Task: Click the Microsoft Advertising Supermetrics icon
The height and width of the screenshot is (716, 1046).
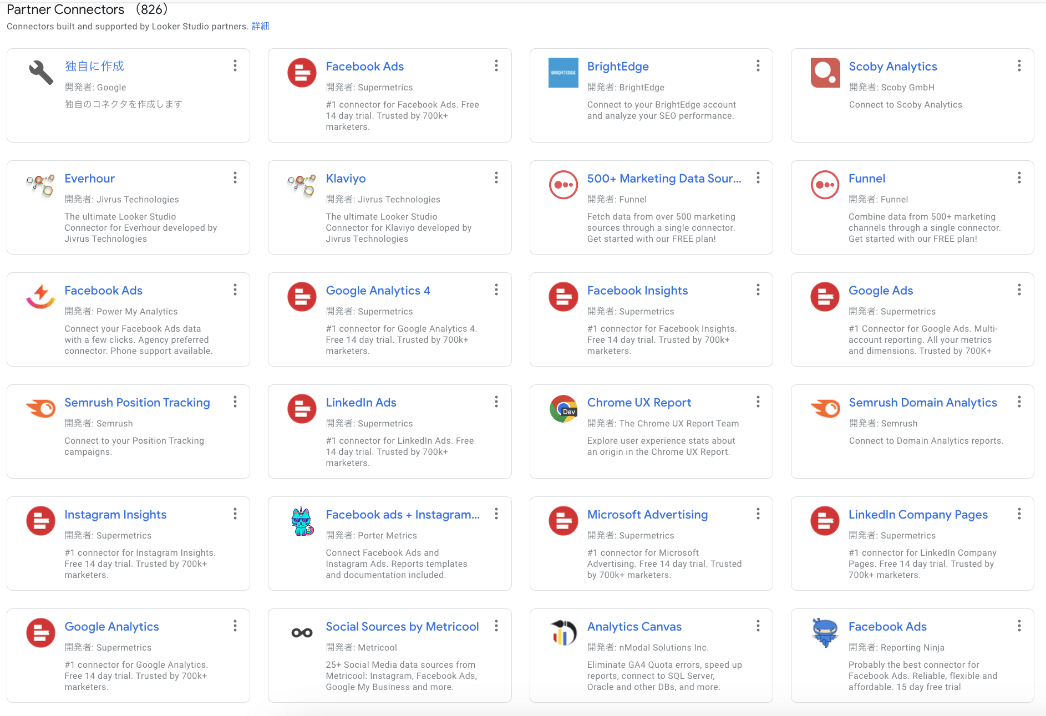Action: tap(563, 521)
